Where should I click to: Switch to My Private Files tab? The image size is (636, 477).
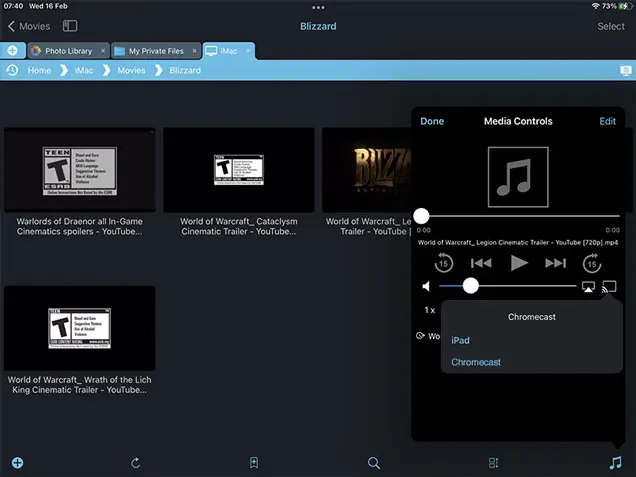pos(156,51)
